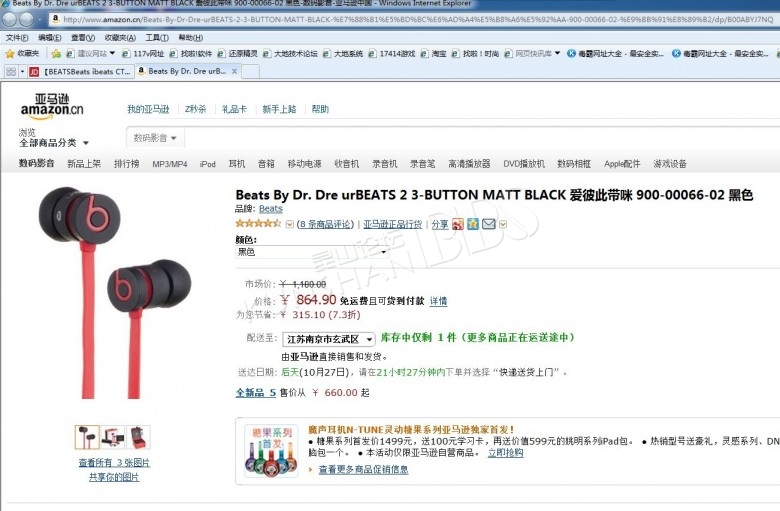Select the 耳机 category in nav bar

pos(237,164)
